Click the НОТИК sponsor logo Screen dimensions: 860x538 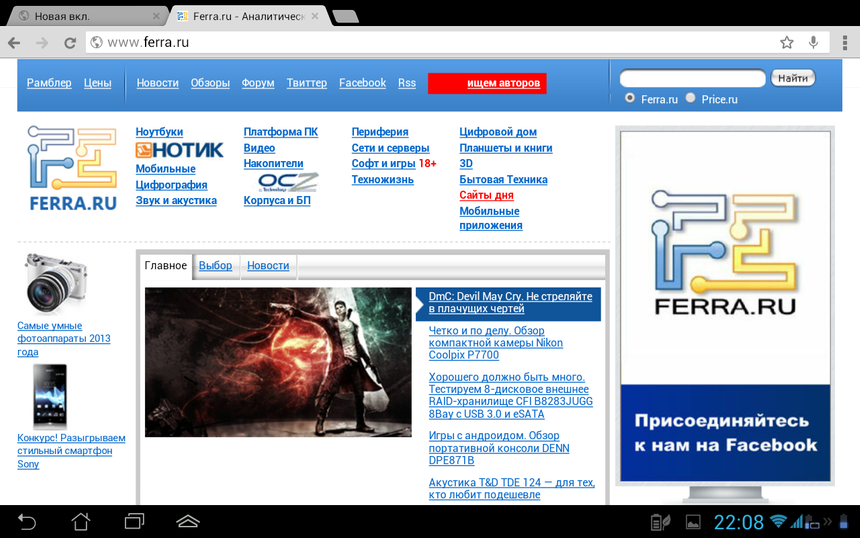click(x=179, y=150)
